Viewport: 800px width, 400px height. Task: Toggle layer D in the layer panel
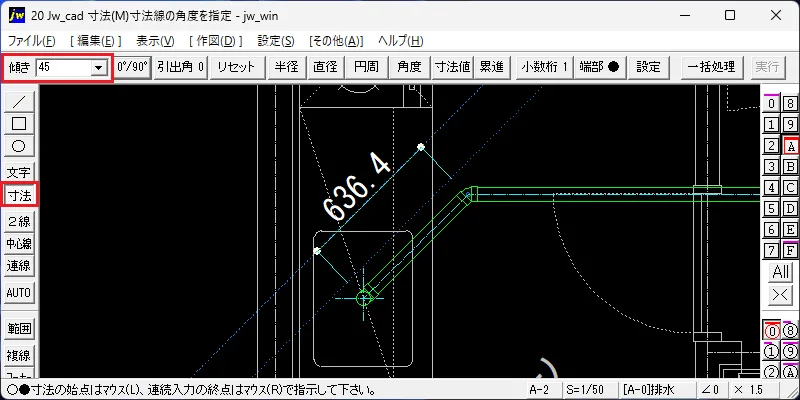click(x=790, y=209)
